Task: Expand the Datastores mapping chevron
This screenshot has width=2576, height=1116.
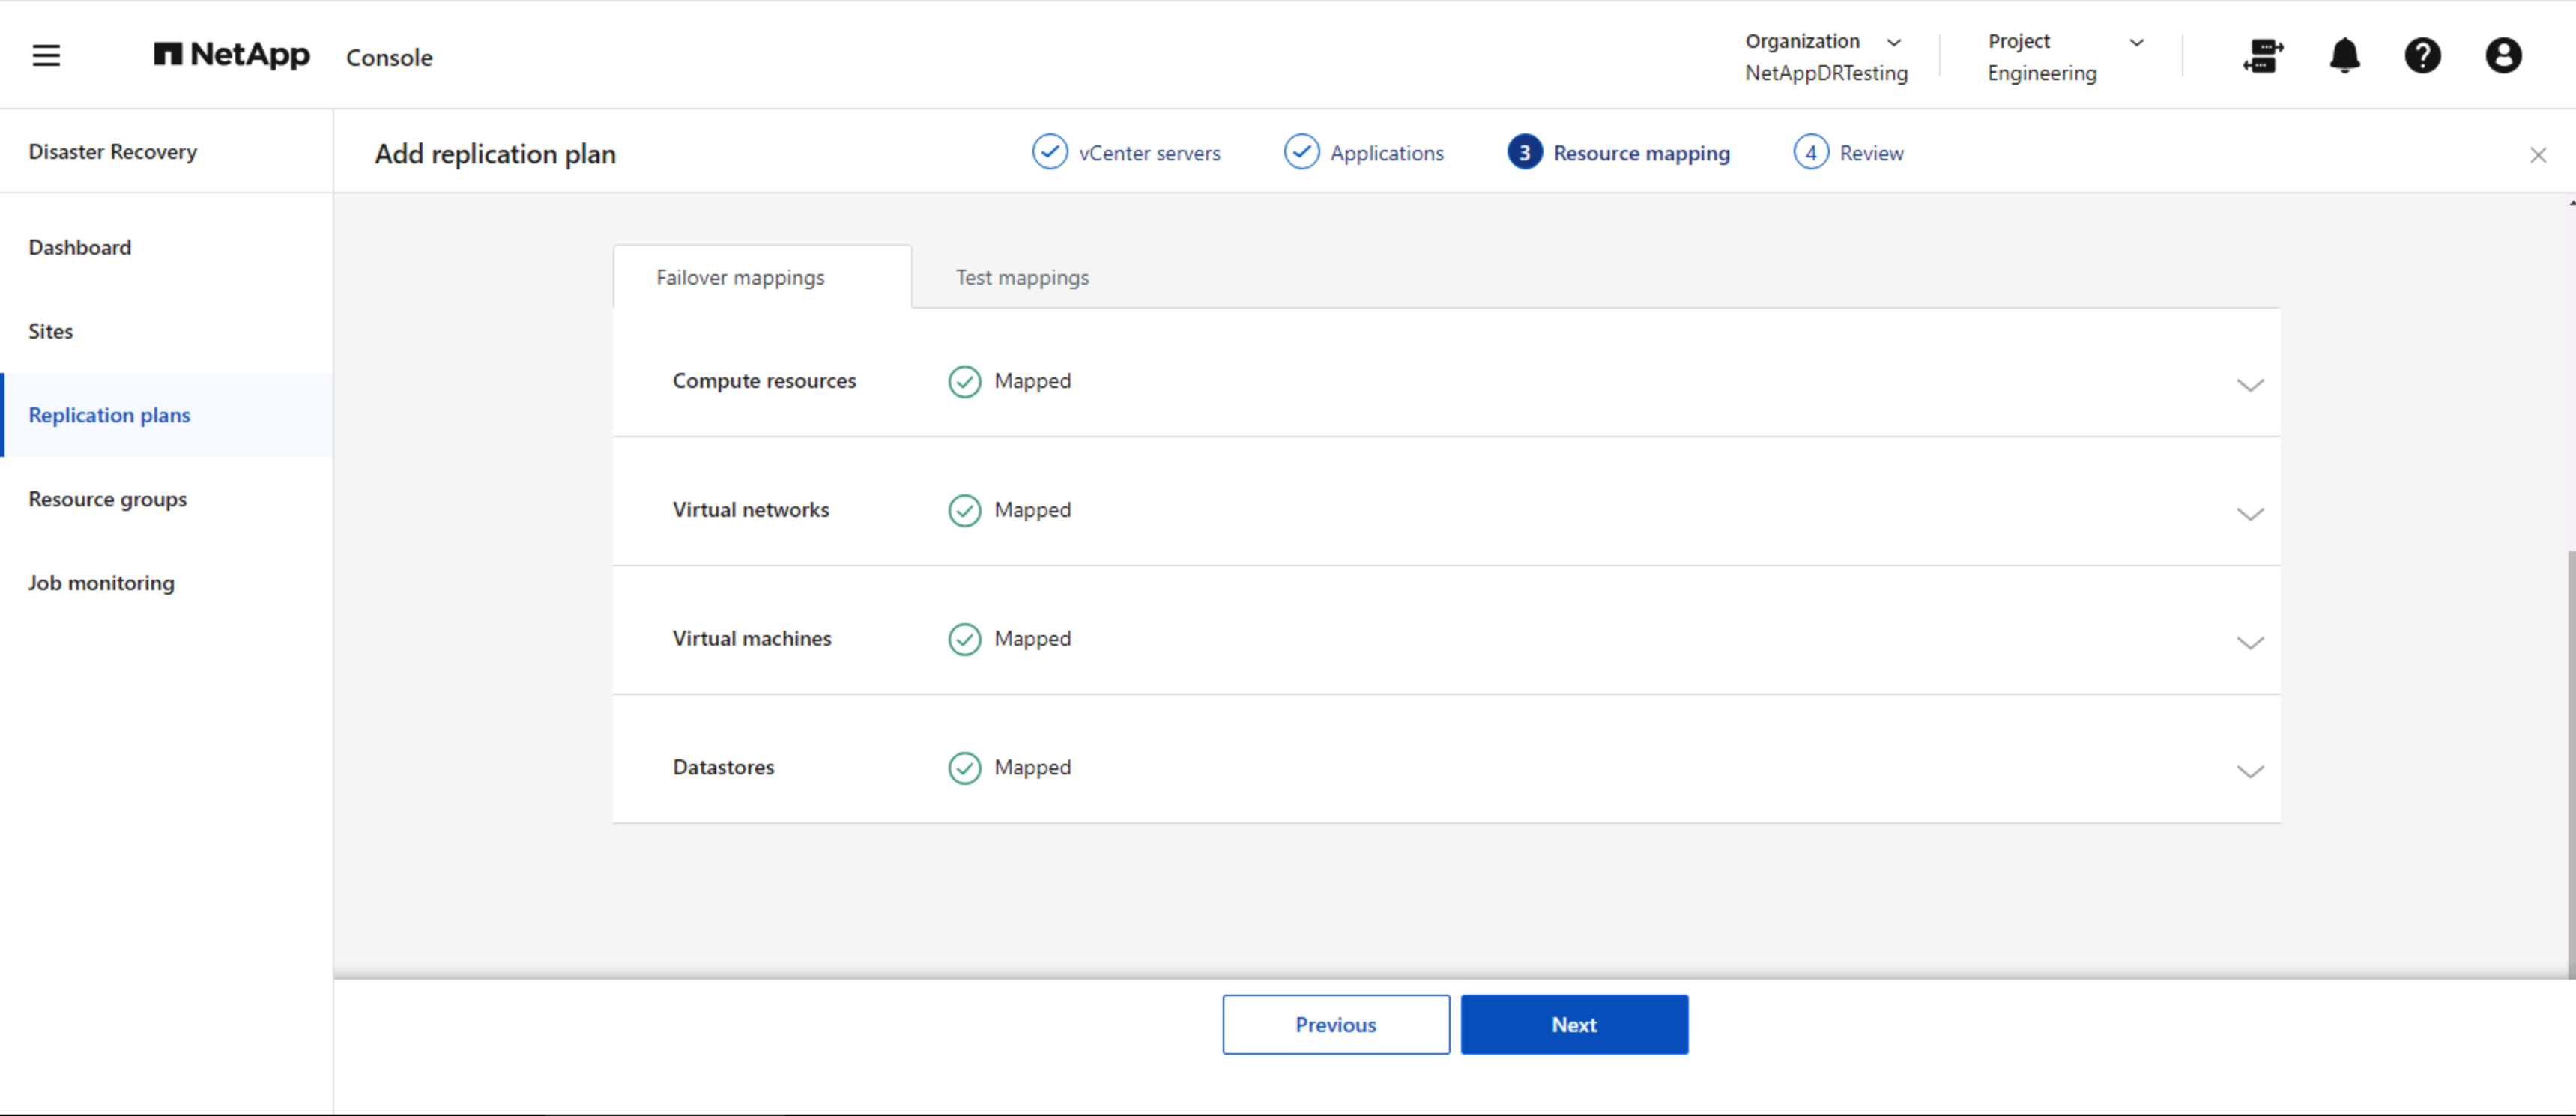Action: point(2249,771)
